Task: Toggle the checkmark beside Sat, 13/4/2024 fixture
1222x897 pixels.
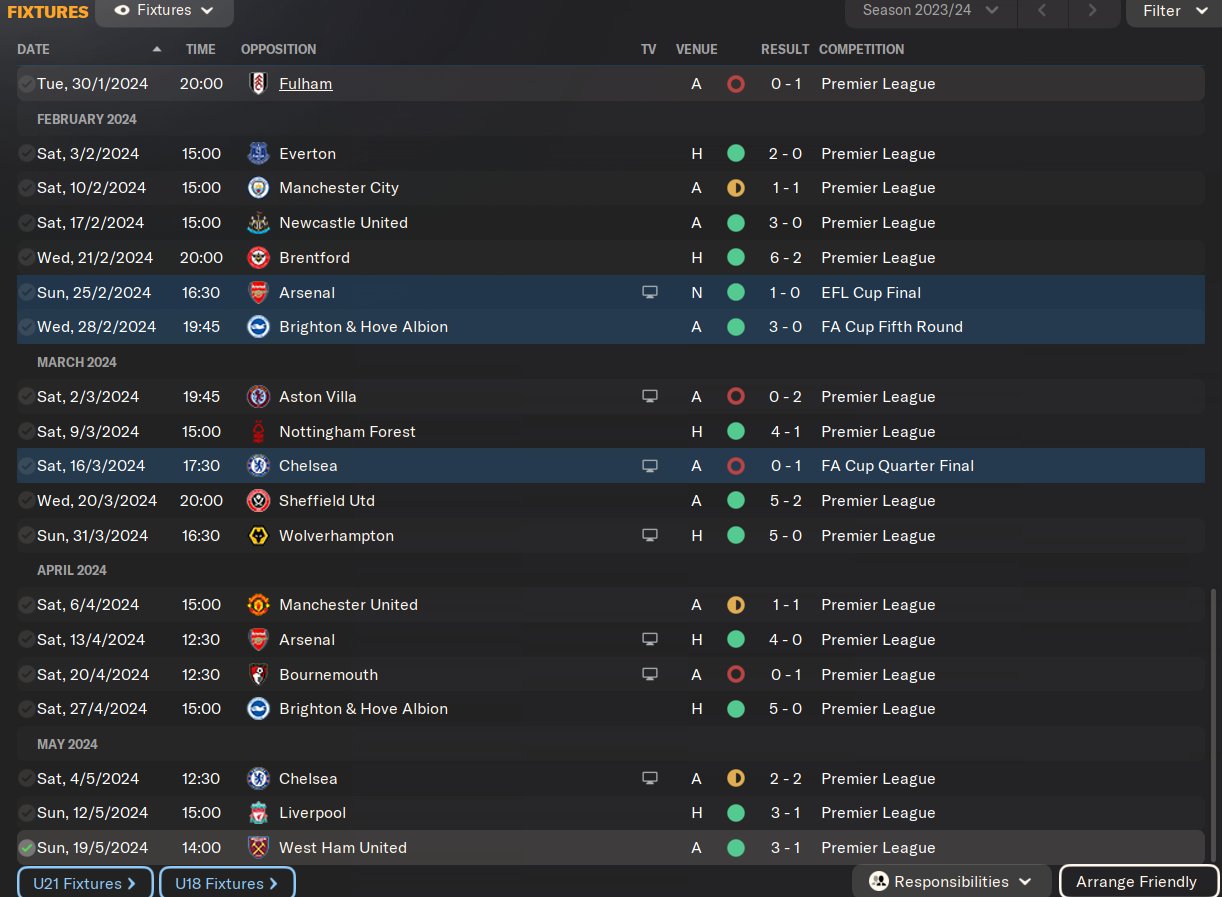Action: [26, 640]
